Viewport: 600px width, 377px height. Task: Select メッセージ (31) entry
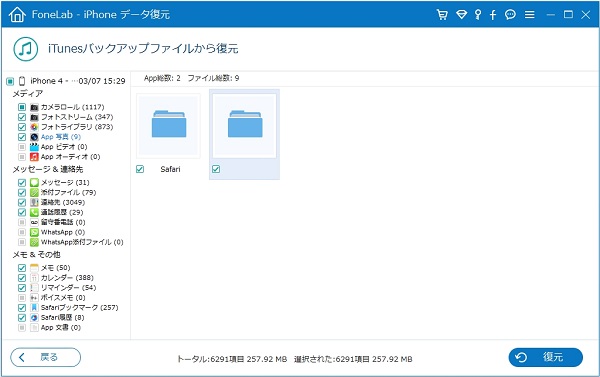[65, 183]
